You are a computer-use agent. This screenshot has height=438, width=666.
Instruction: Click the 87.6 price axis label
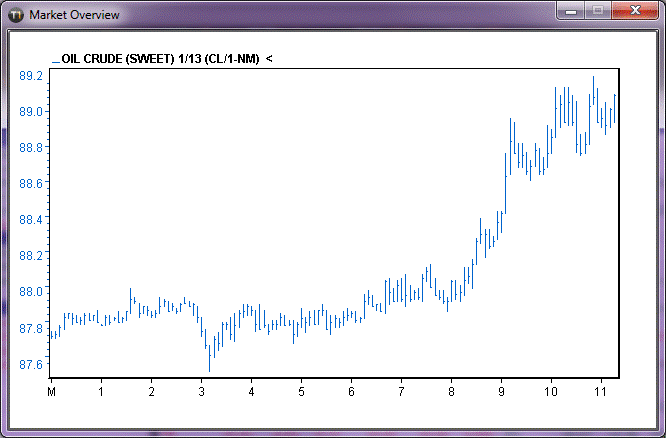tap(30, 364)
